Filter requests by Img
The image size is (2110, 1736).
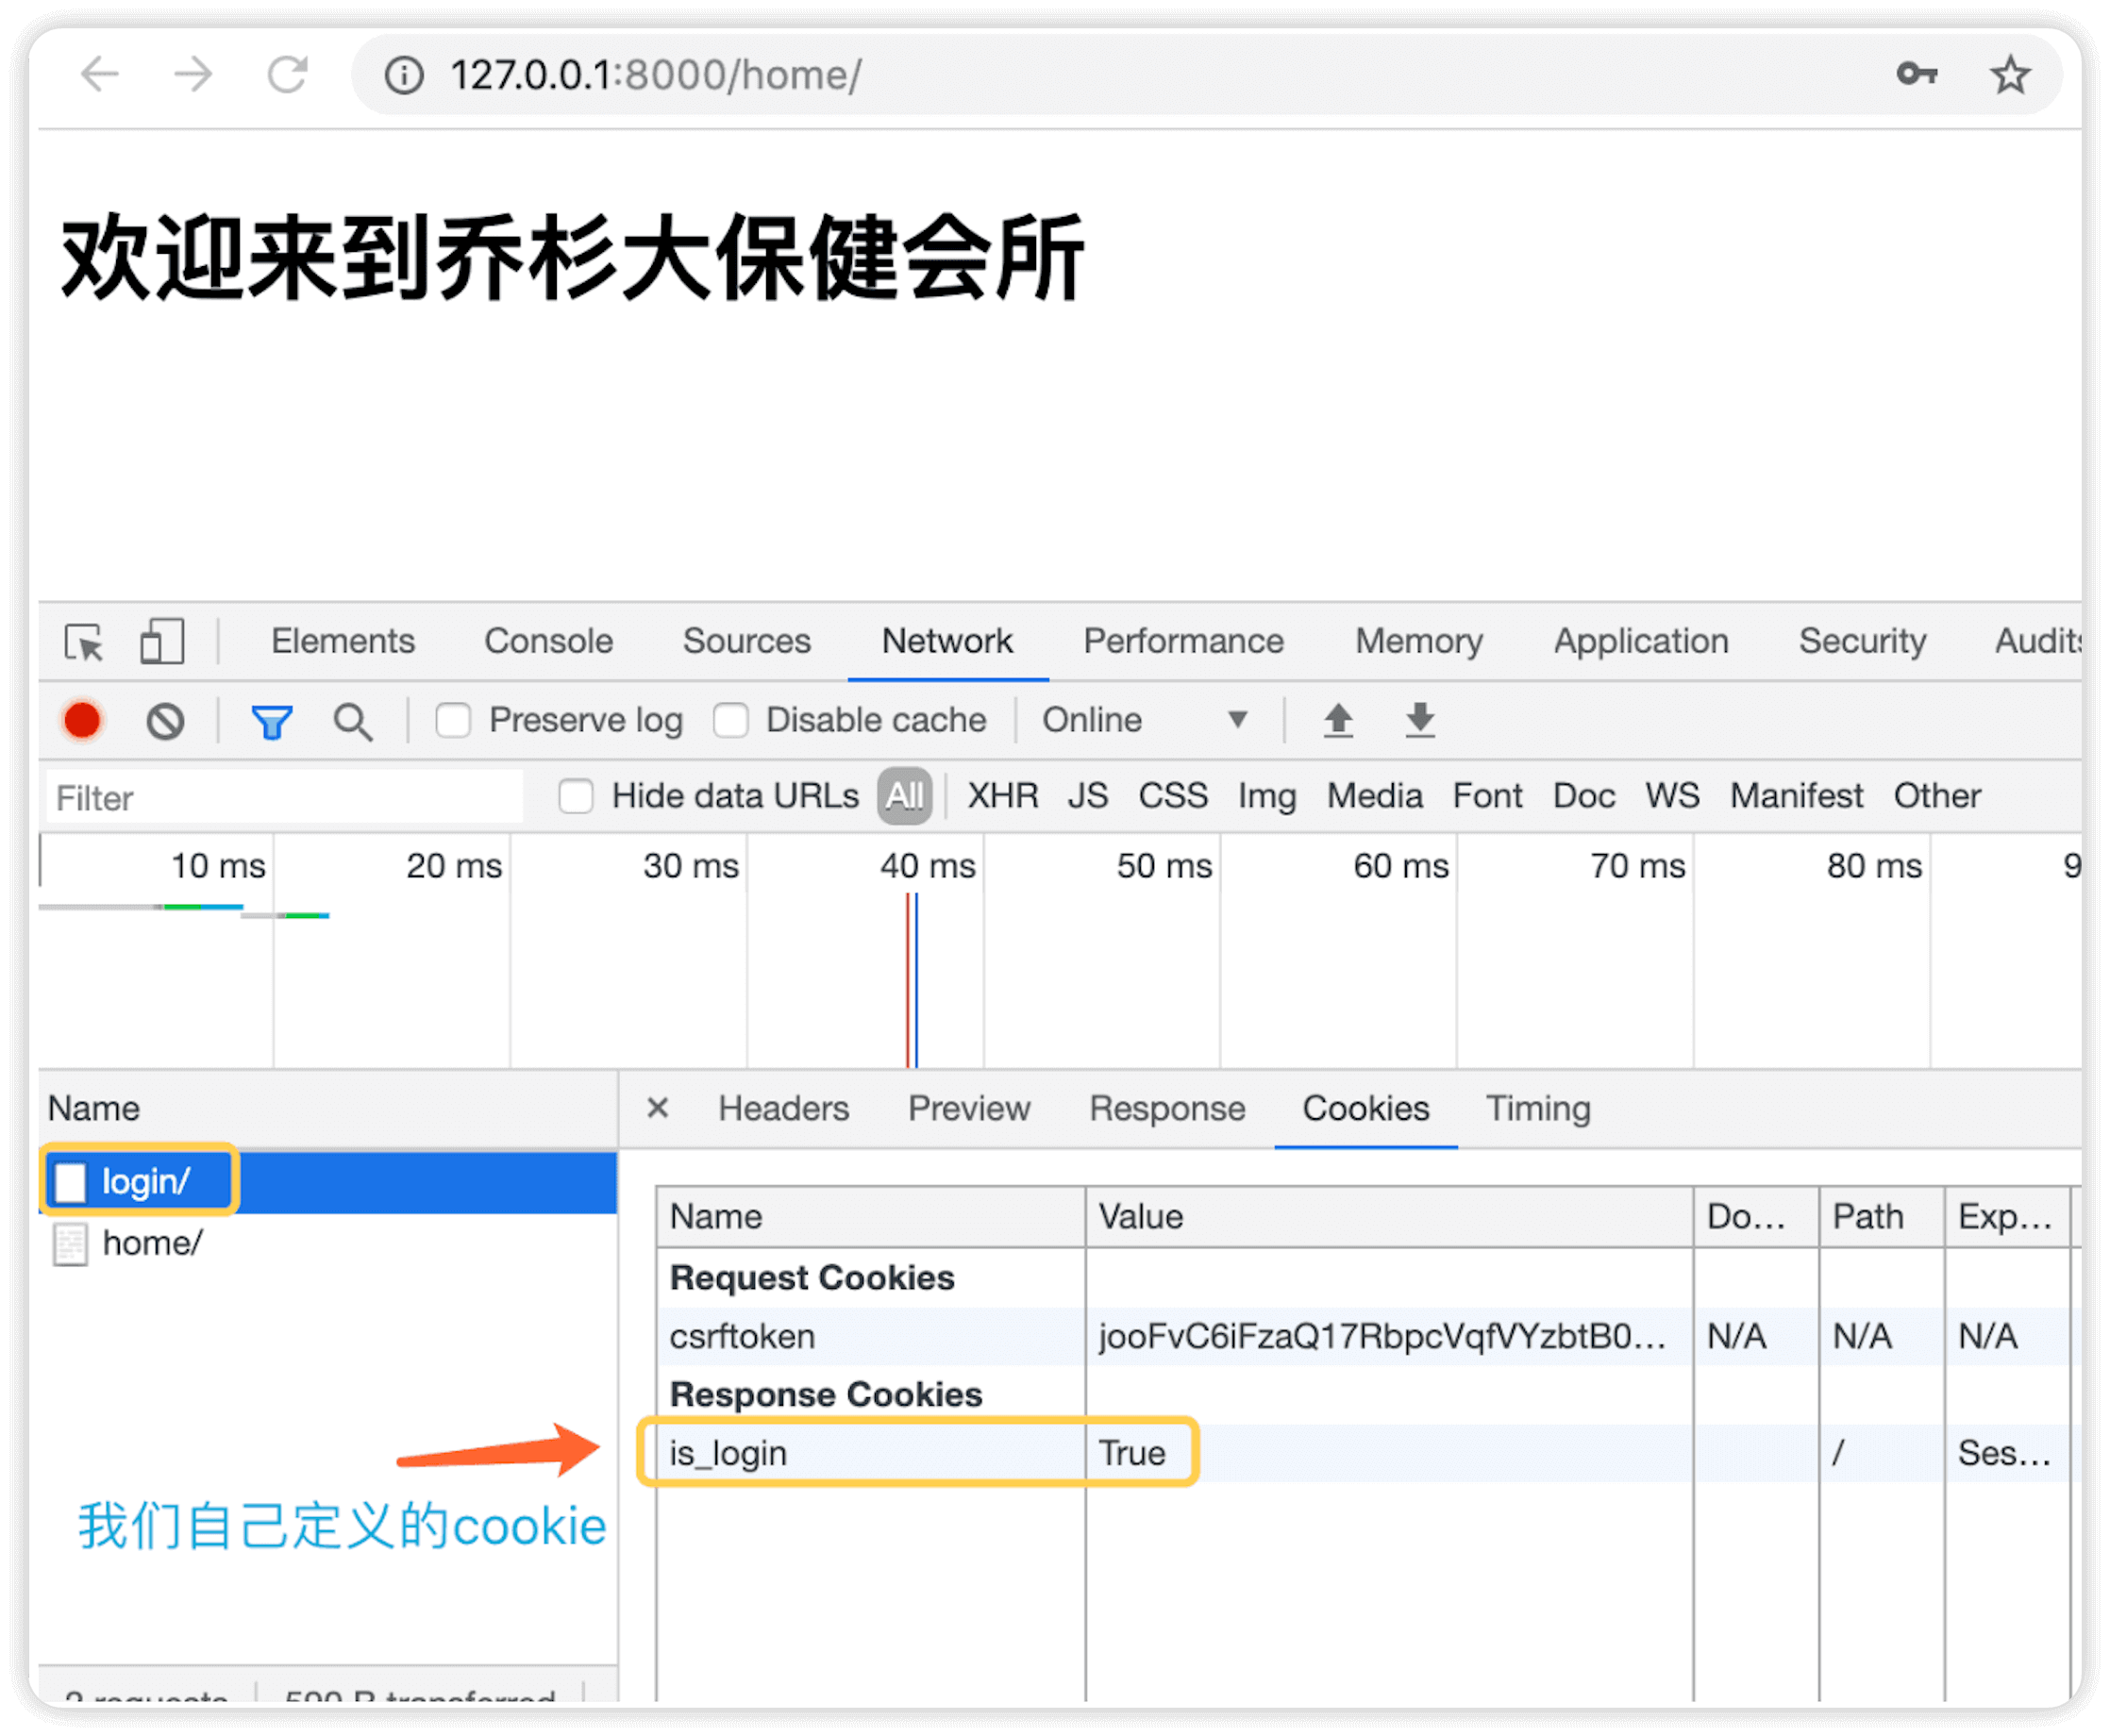pos(1267,796)
